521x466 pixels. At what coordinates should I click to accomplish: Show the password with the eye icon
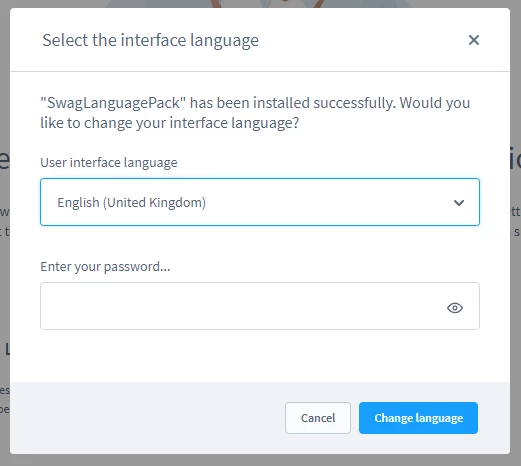pos(455,308)
